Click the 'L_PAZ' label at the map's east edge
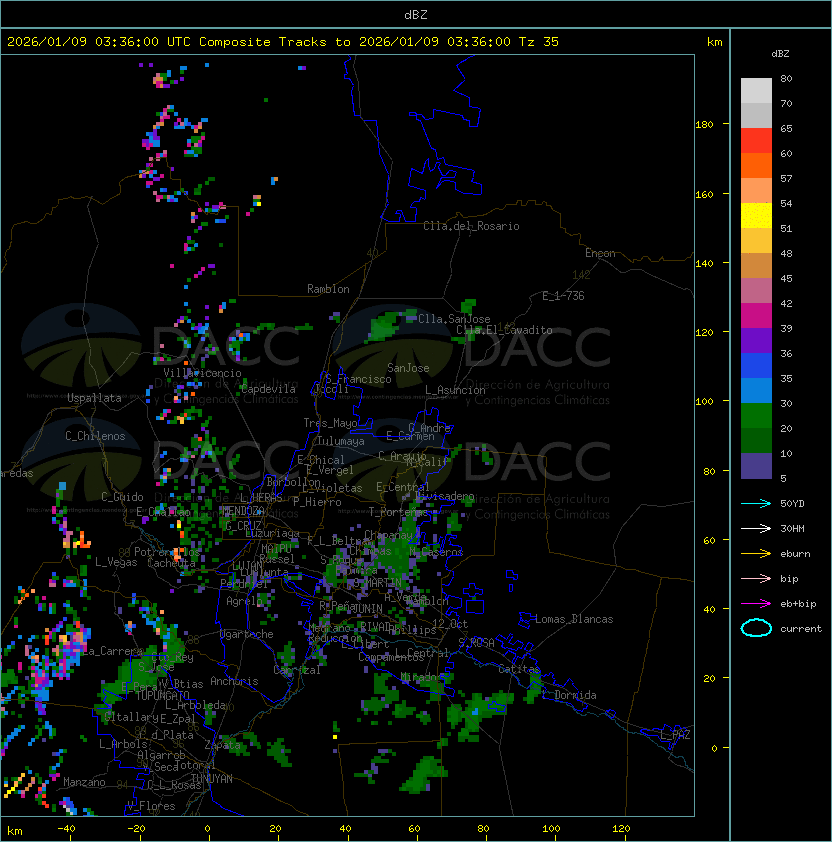 coord(675,735)
